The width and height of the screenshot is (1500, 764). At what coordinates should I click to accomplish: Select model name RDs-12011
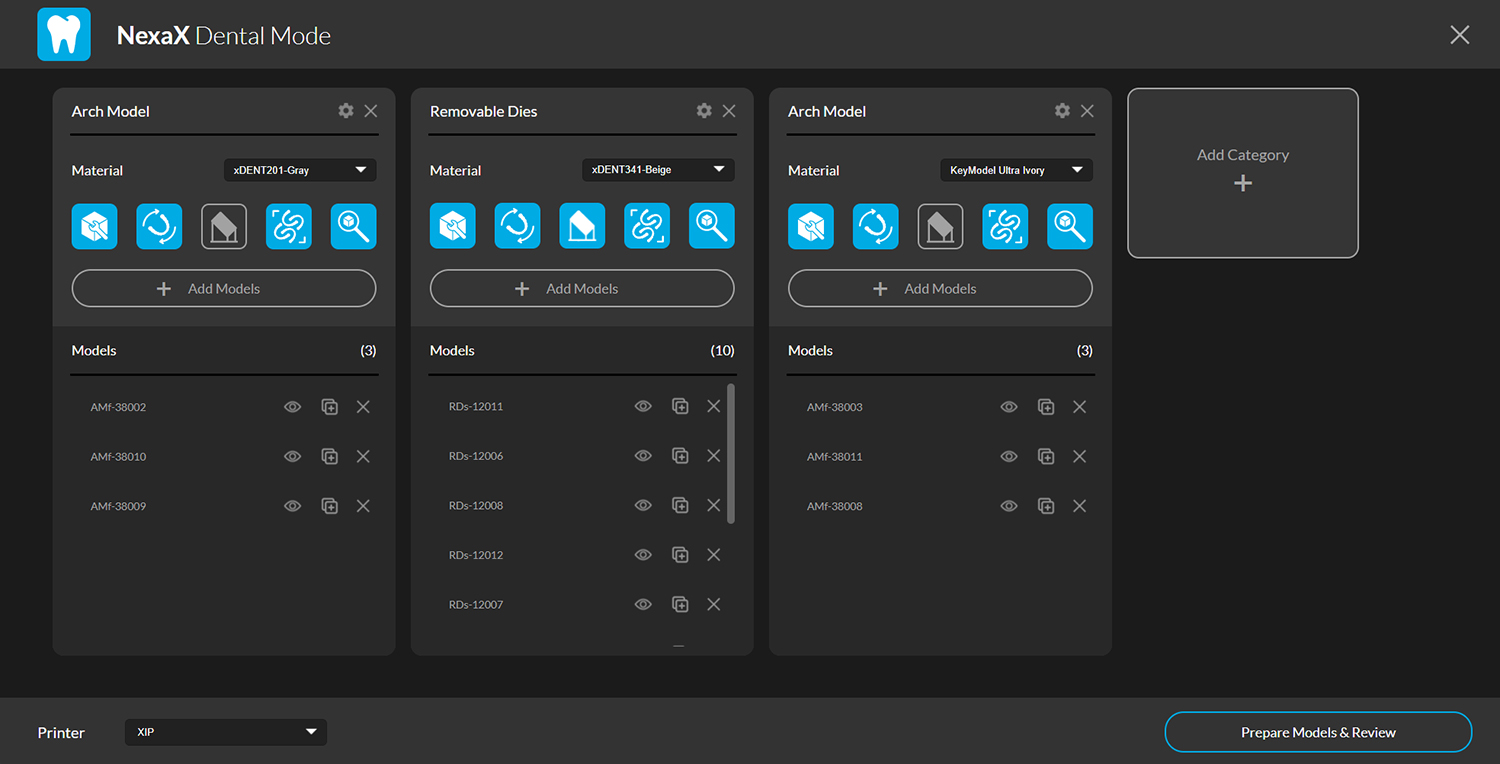476,406
